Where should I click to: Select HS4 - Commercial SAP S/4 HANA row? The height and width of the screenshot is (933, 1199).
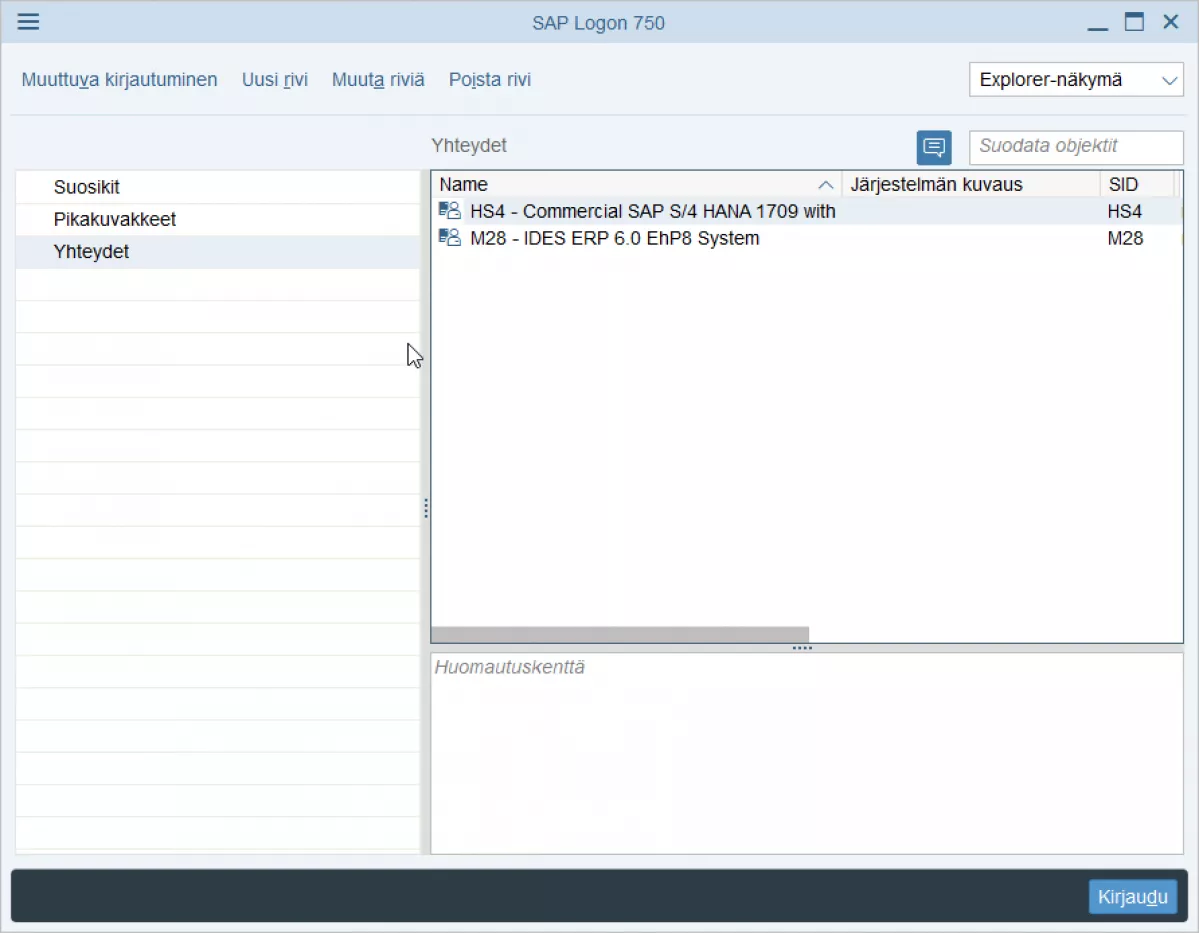coord(806,211)
